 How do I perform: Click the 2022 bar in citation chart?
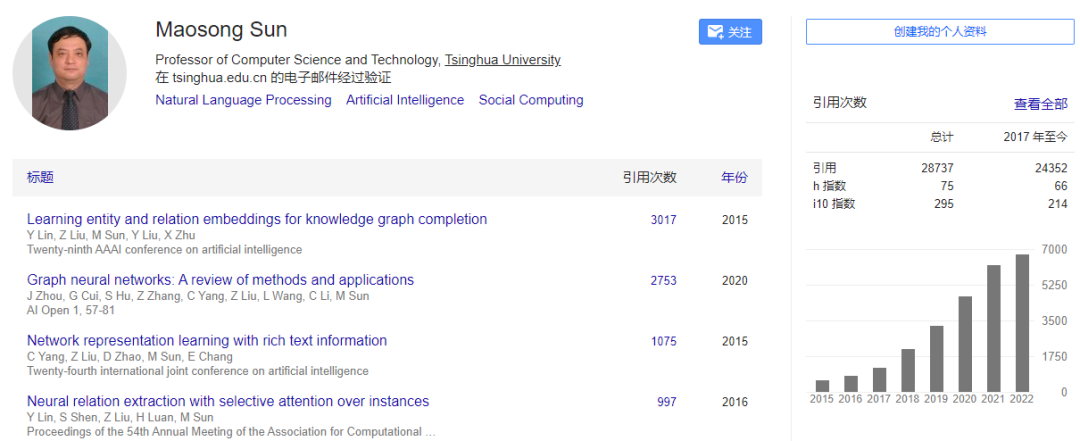[1022, 323]
